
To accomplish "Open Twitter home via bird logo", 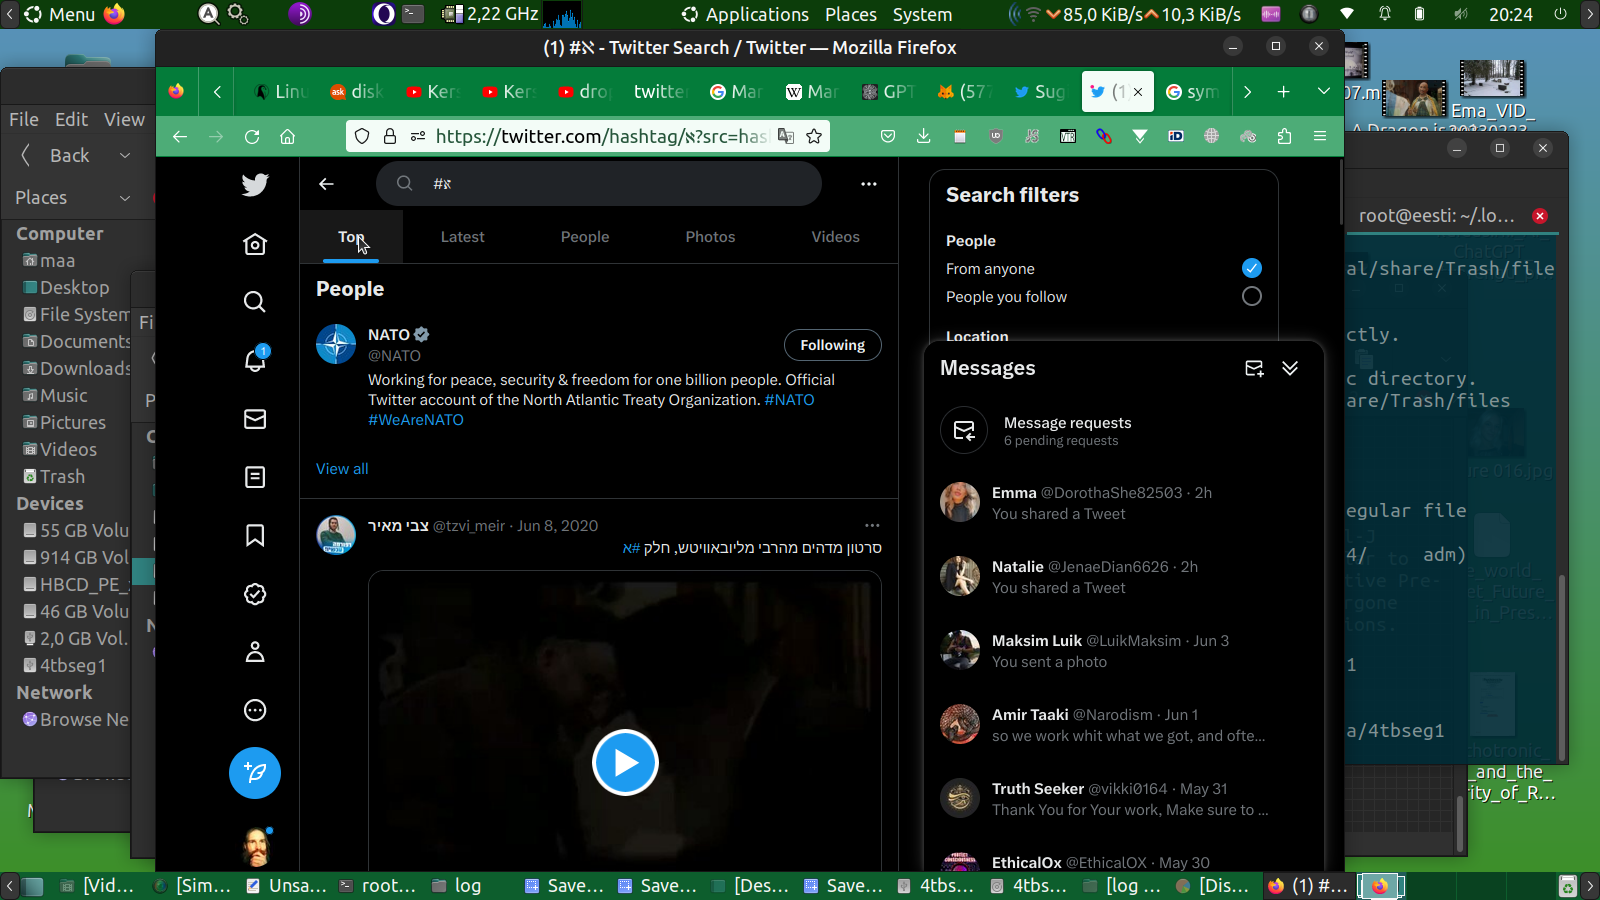I will (255, 184).
